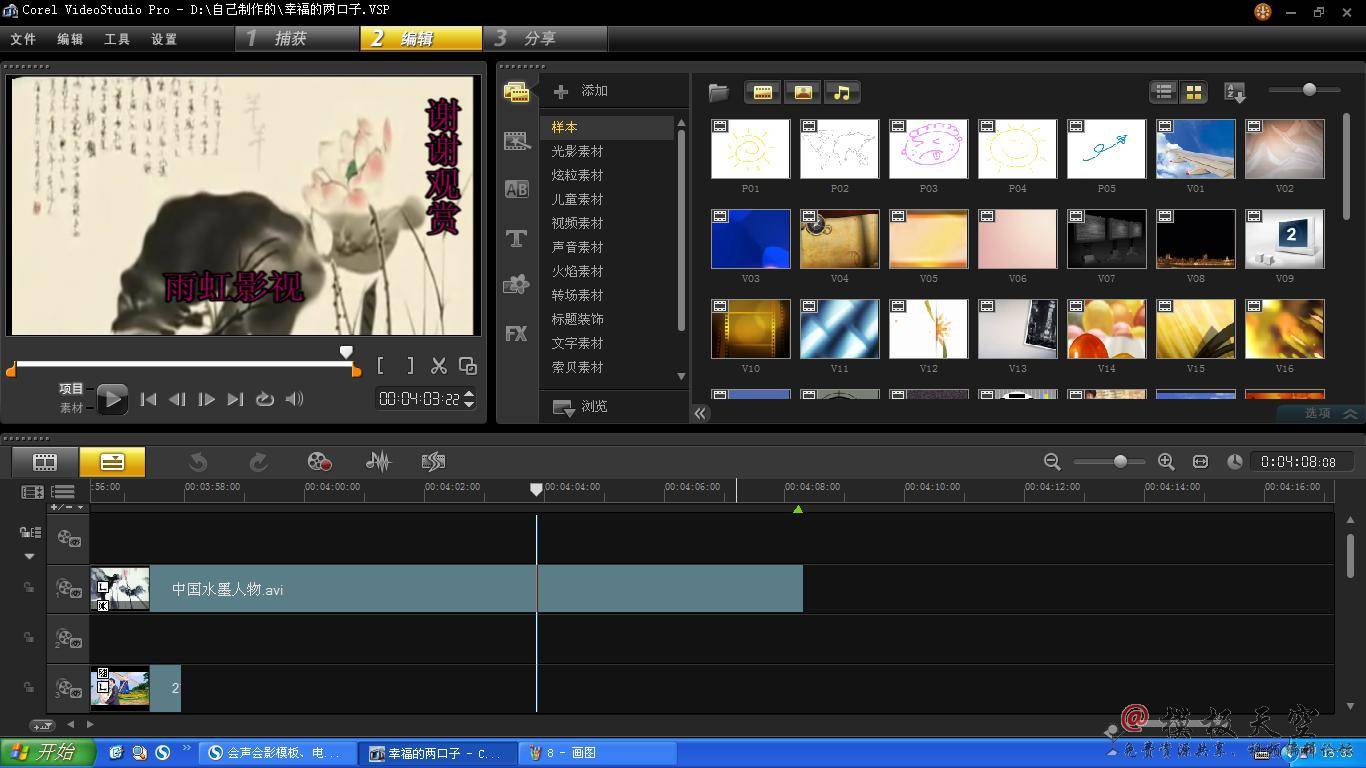Open the Transition library icon
The width and height of the screenshot is (1366, 768).
(516, 141)
